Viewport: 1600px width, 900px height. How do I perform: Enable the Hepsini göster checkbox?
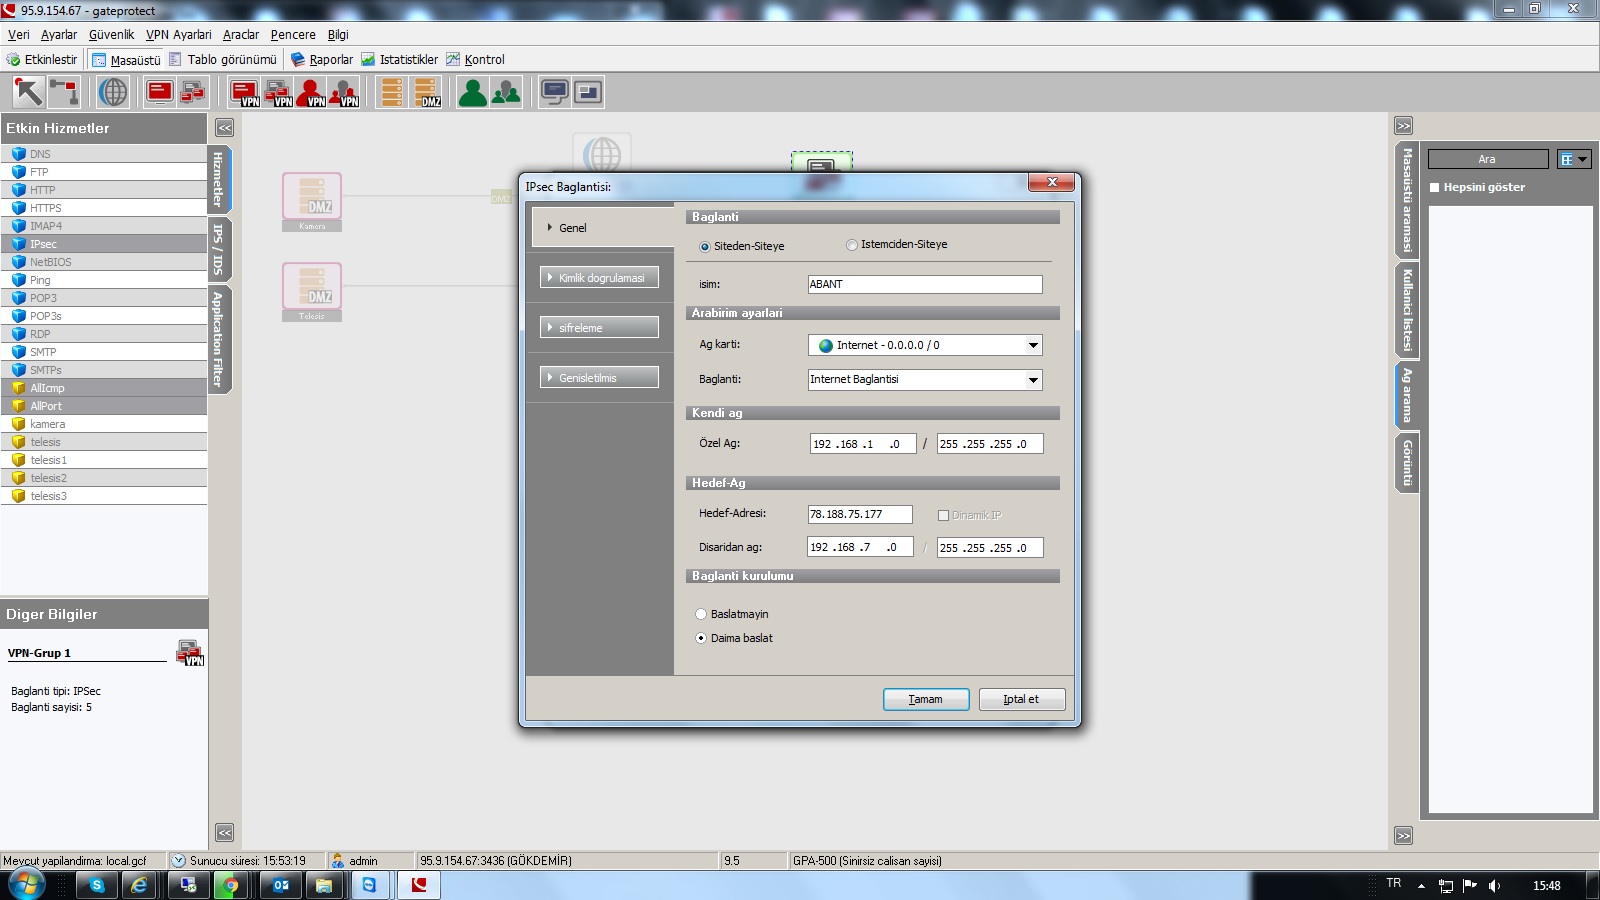coord(1435,187)
